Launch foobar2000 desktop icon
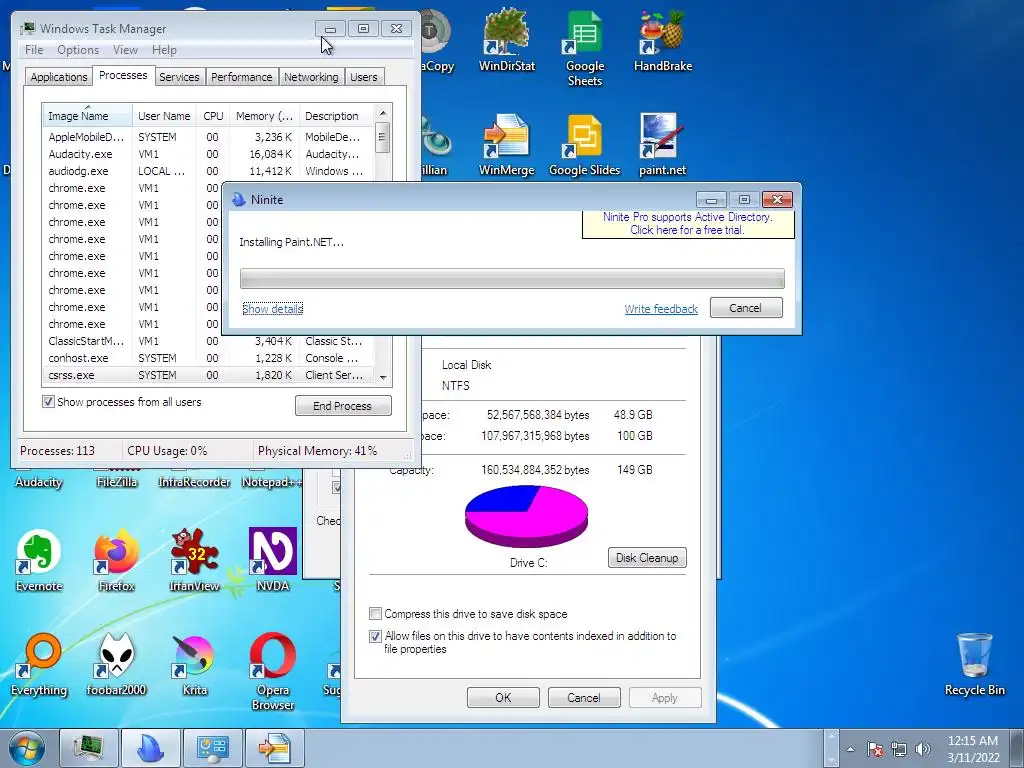Viewport: 1024px width, 768px height. coord(116,665)
